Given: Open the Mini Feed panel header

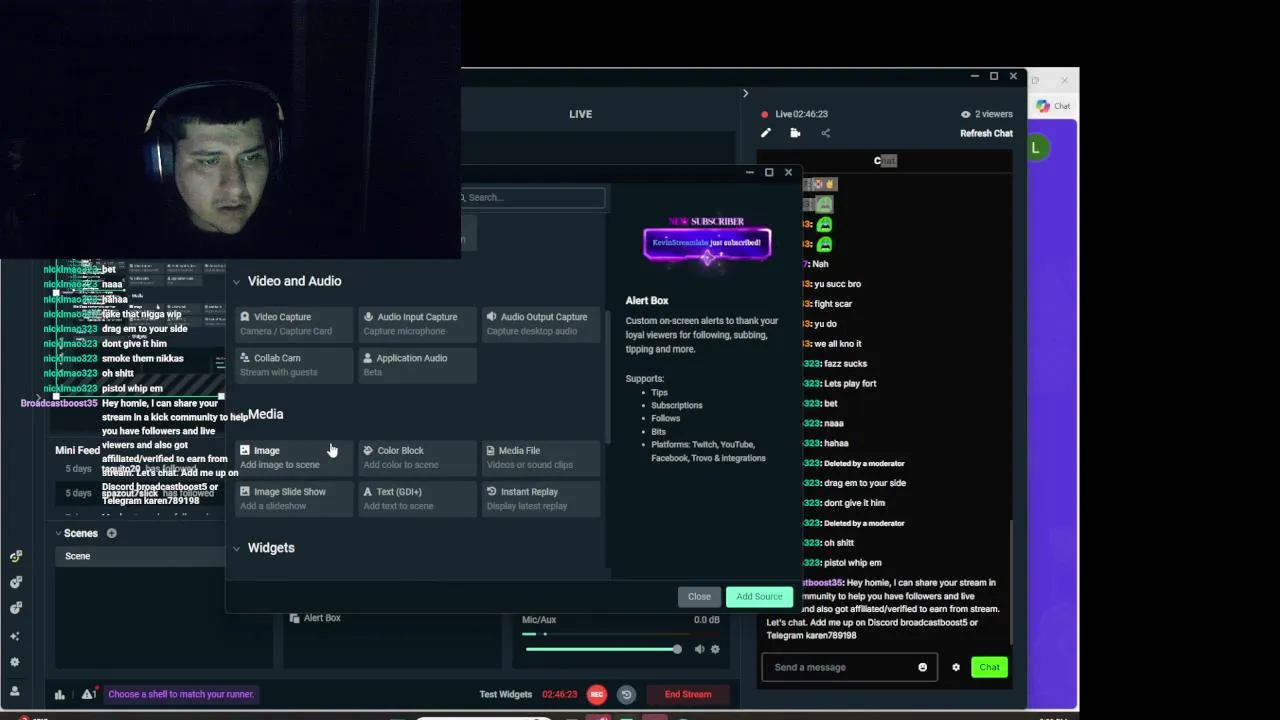Looking at the screenshot, I should coord(77,450).
